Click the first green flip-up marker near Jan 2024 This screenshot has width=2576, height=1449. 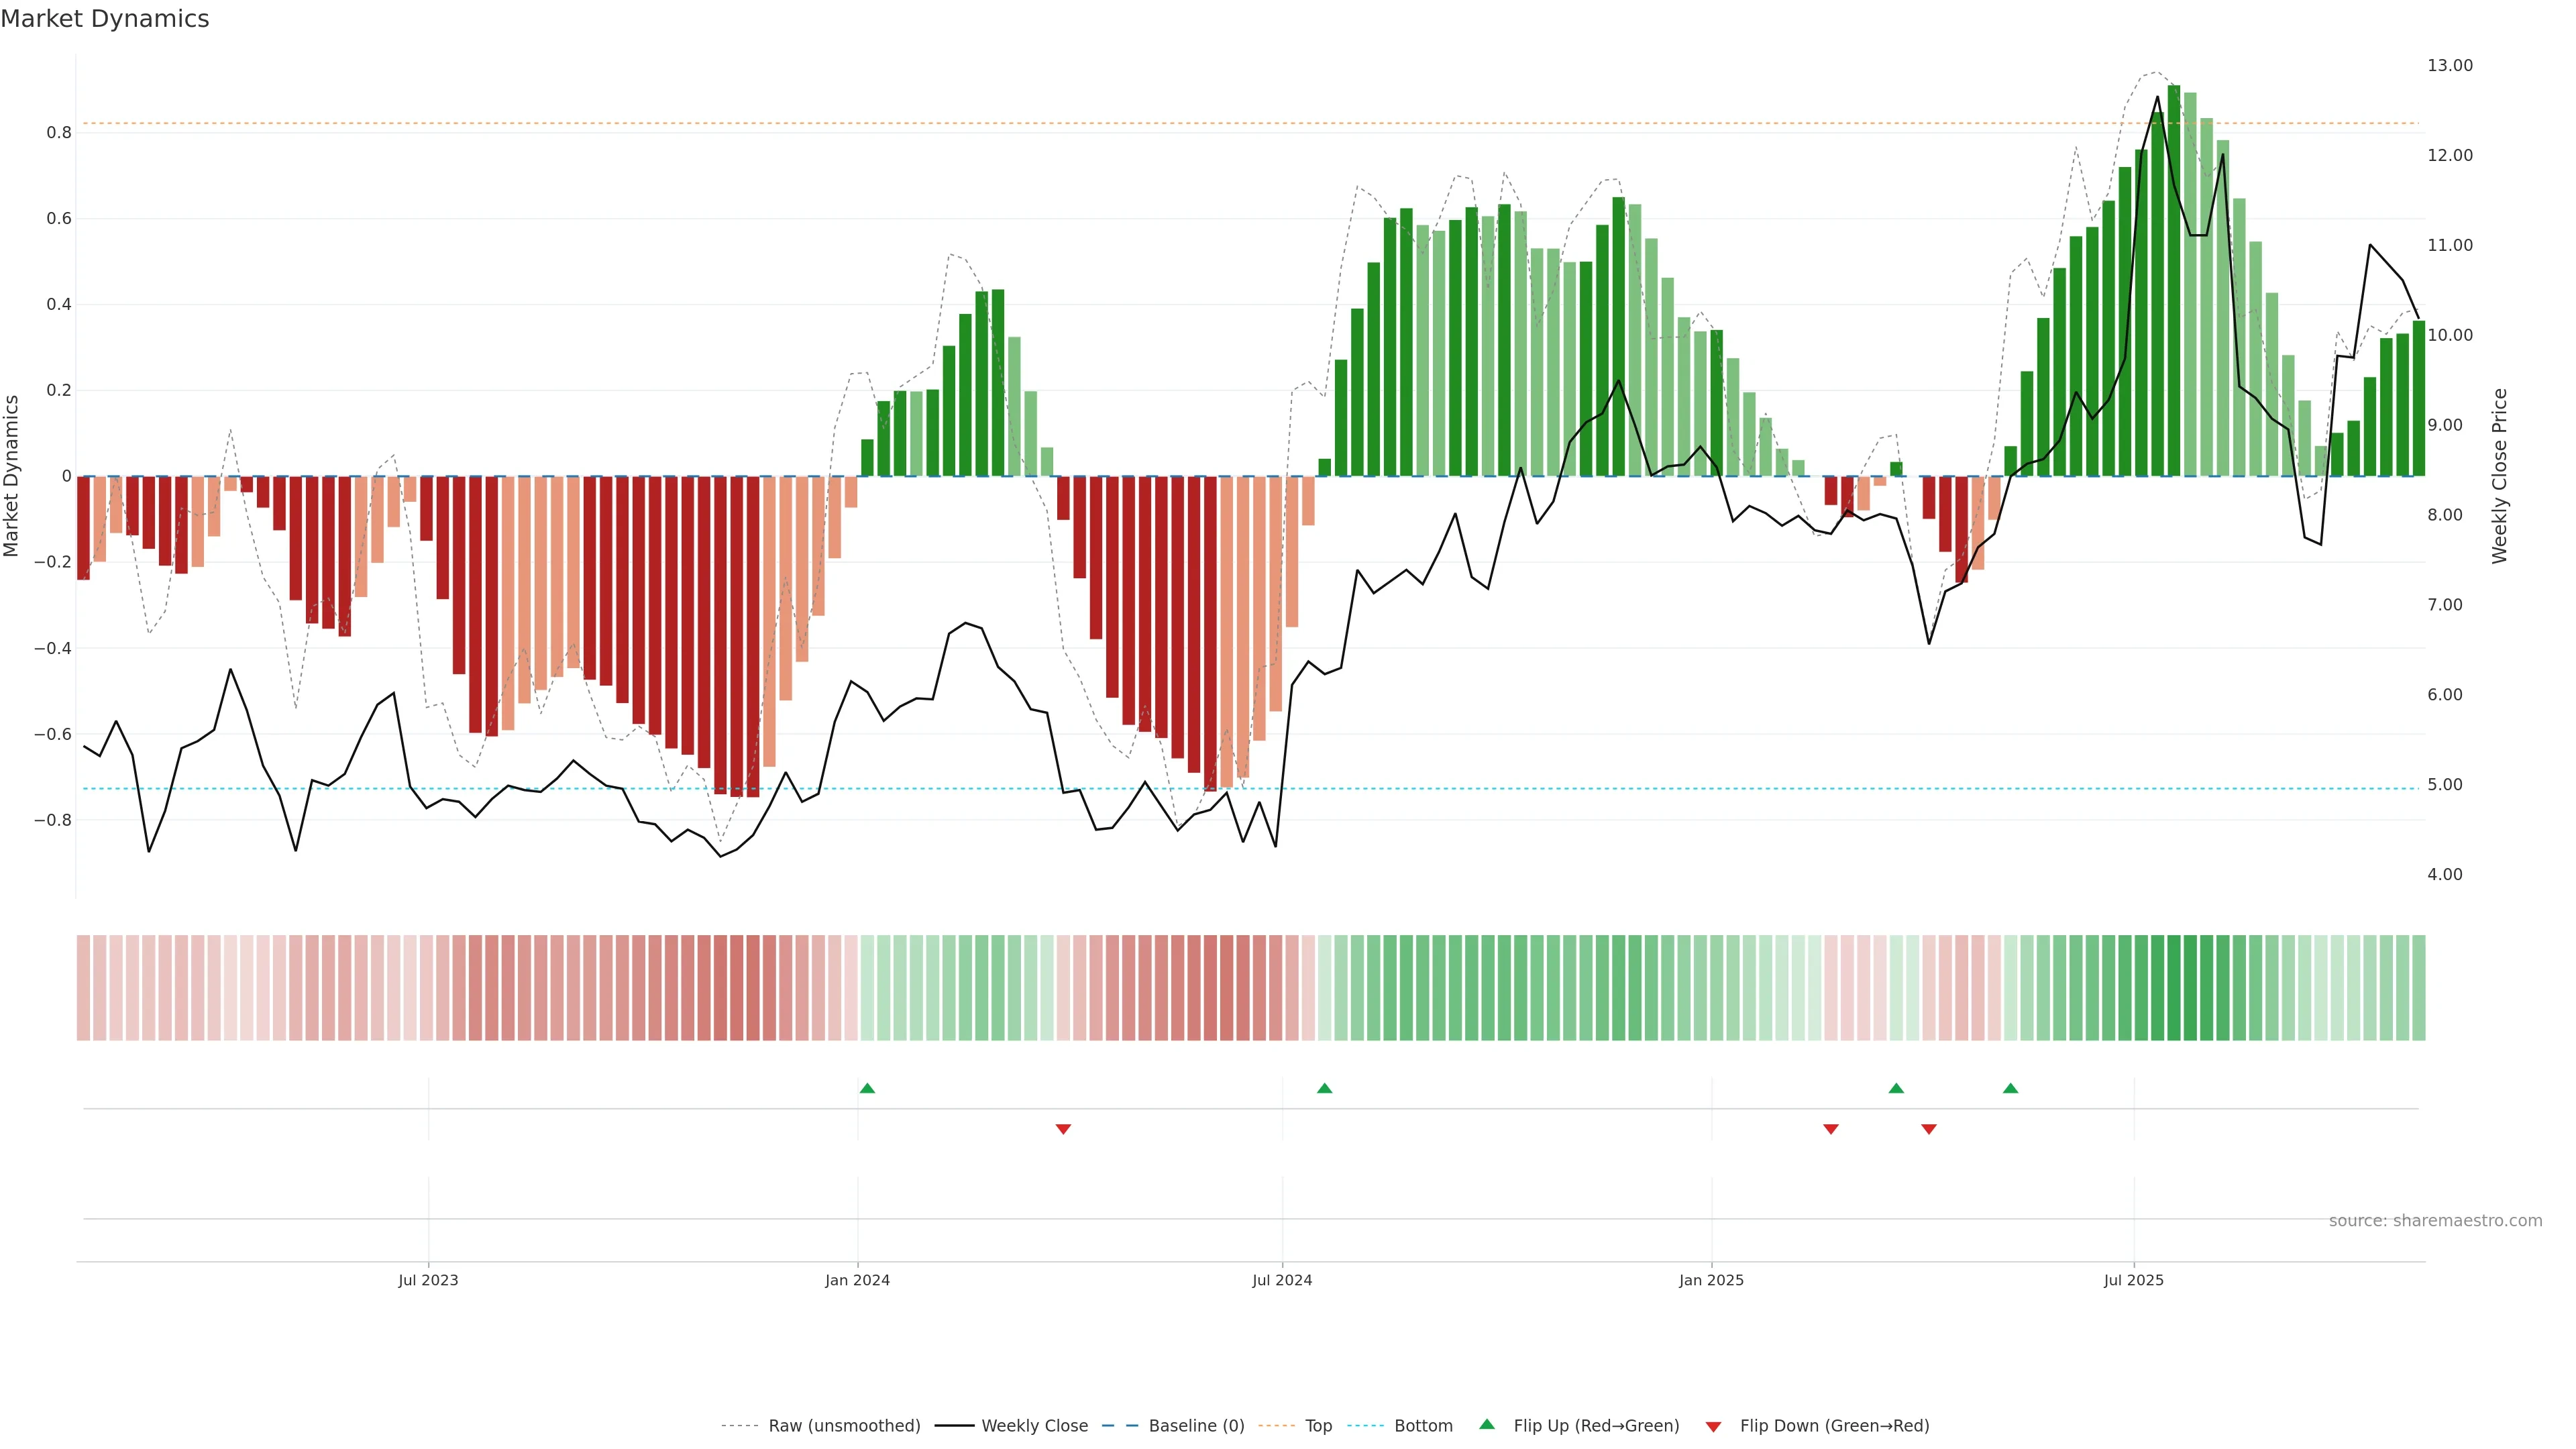867,1088
